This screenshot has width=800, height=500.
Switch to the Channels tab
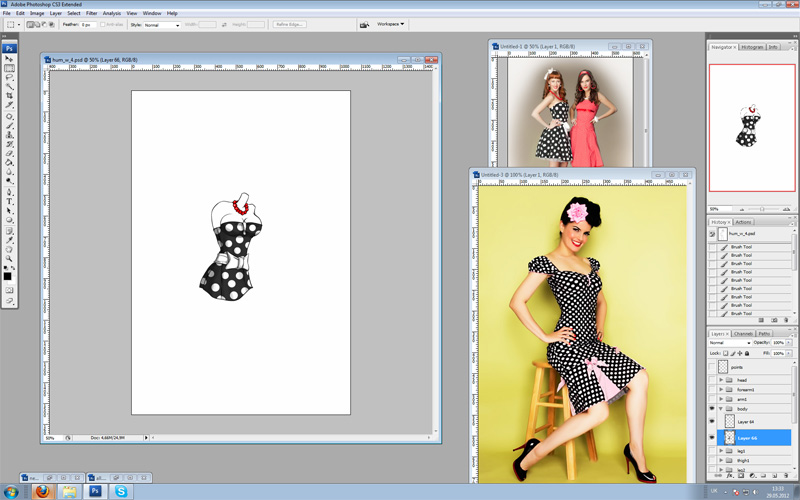[x=743, y=333]
